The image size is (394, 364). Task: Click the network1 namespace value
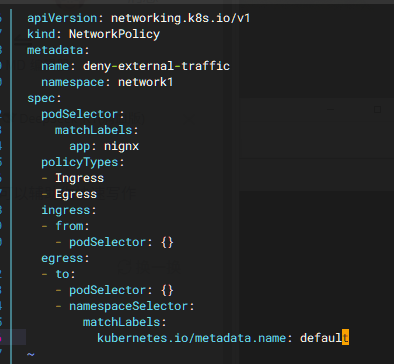coord(146,82)
